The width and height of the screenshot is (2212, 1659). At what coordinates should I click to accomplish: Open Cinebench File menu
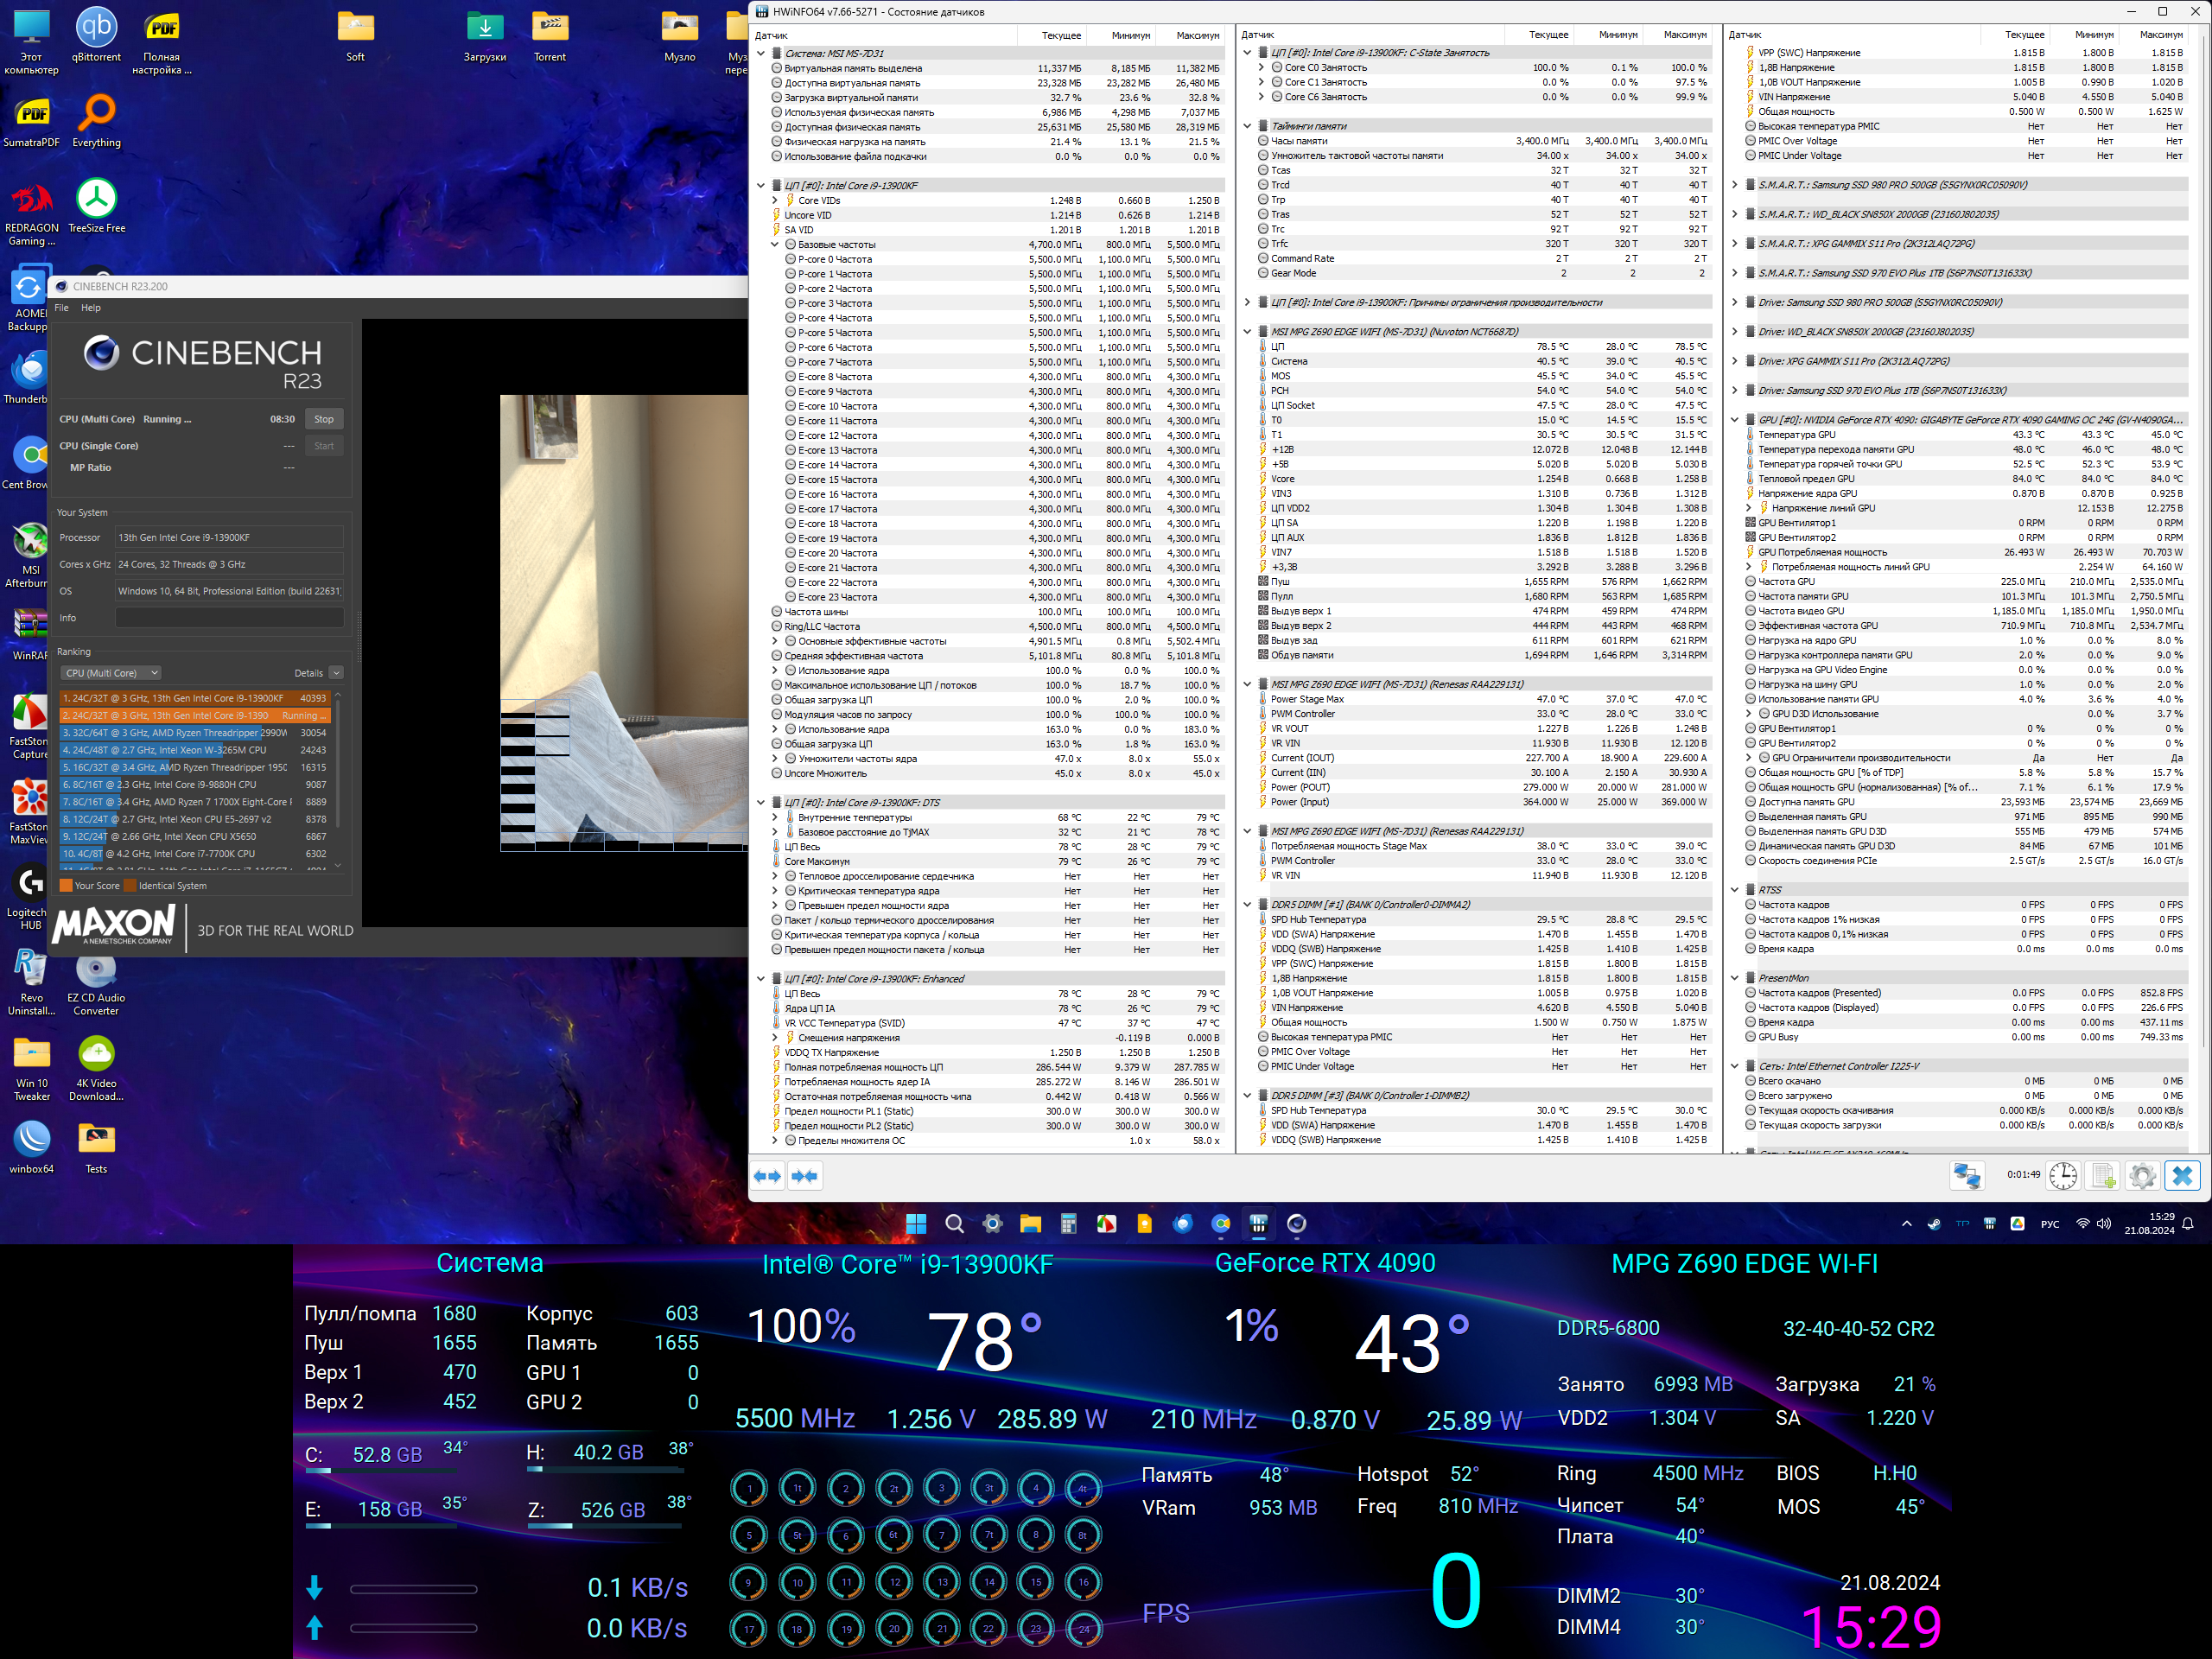pos(61,308)
